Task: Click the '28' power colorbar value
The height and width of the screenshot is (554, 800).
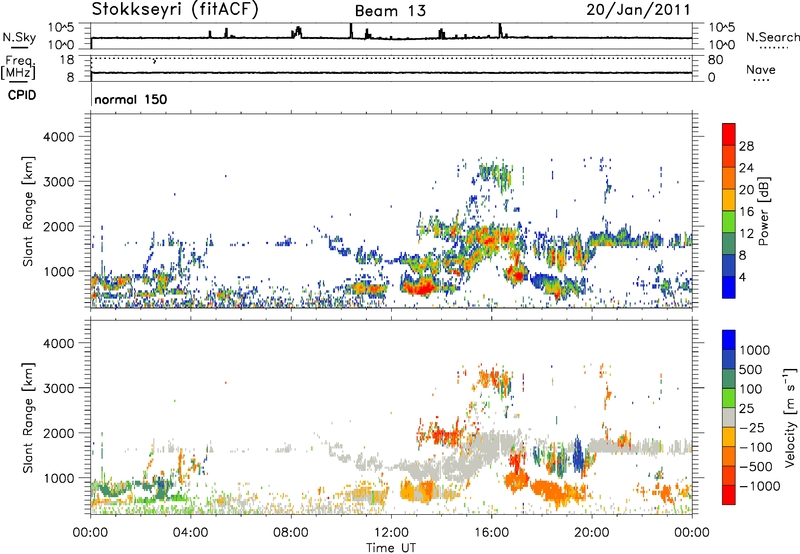Action: click(746, 146)
